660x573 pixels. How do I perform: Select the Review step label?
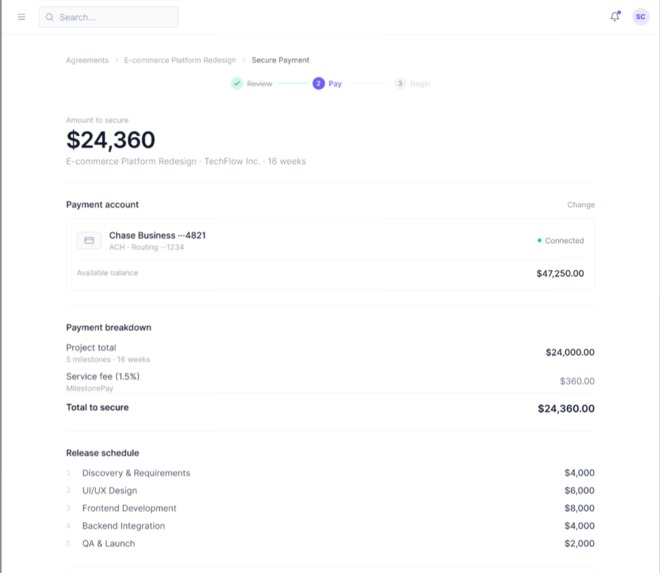pyautogui.click(x=259, y=84)
